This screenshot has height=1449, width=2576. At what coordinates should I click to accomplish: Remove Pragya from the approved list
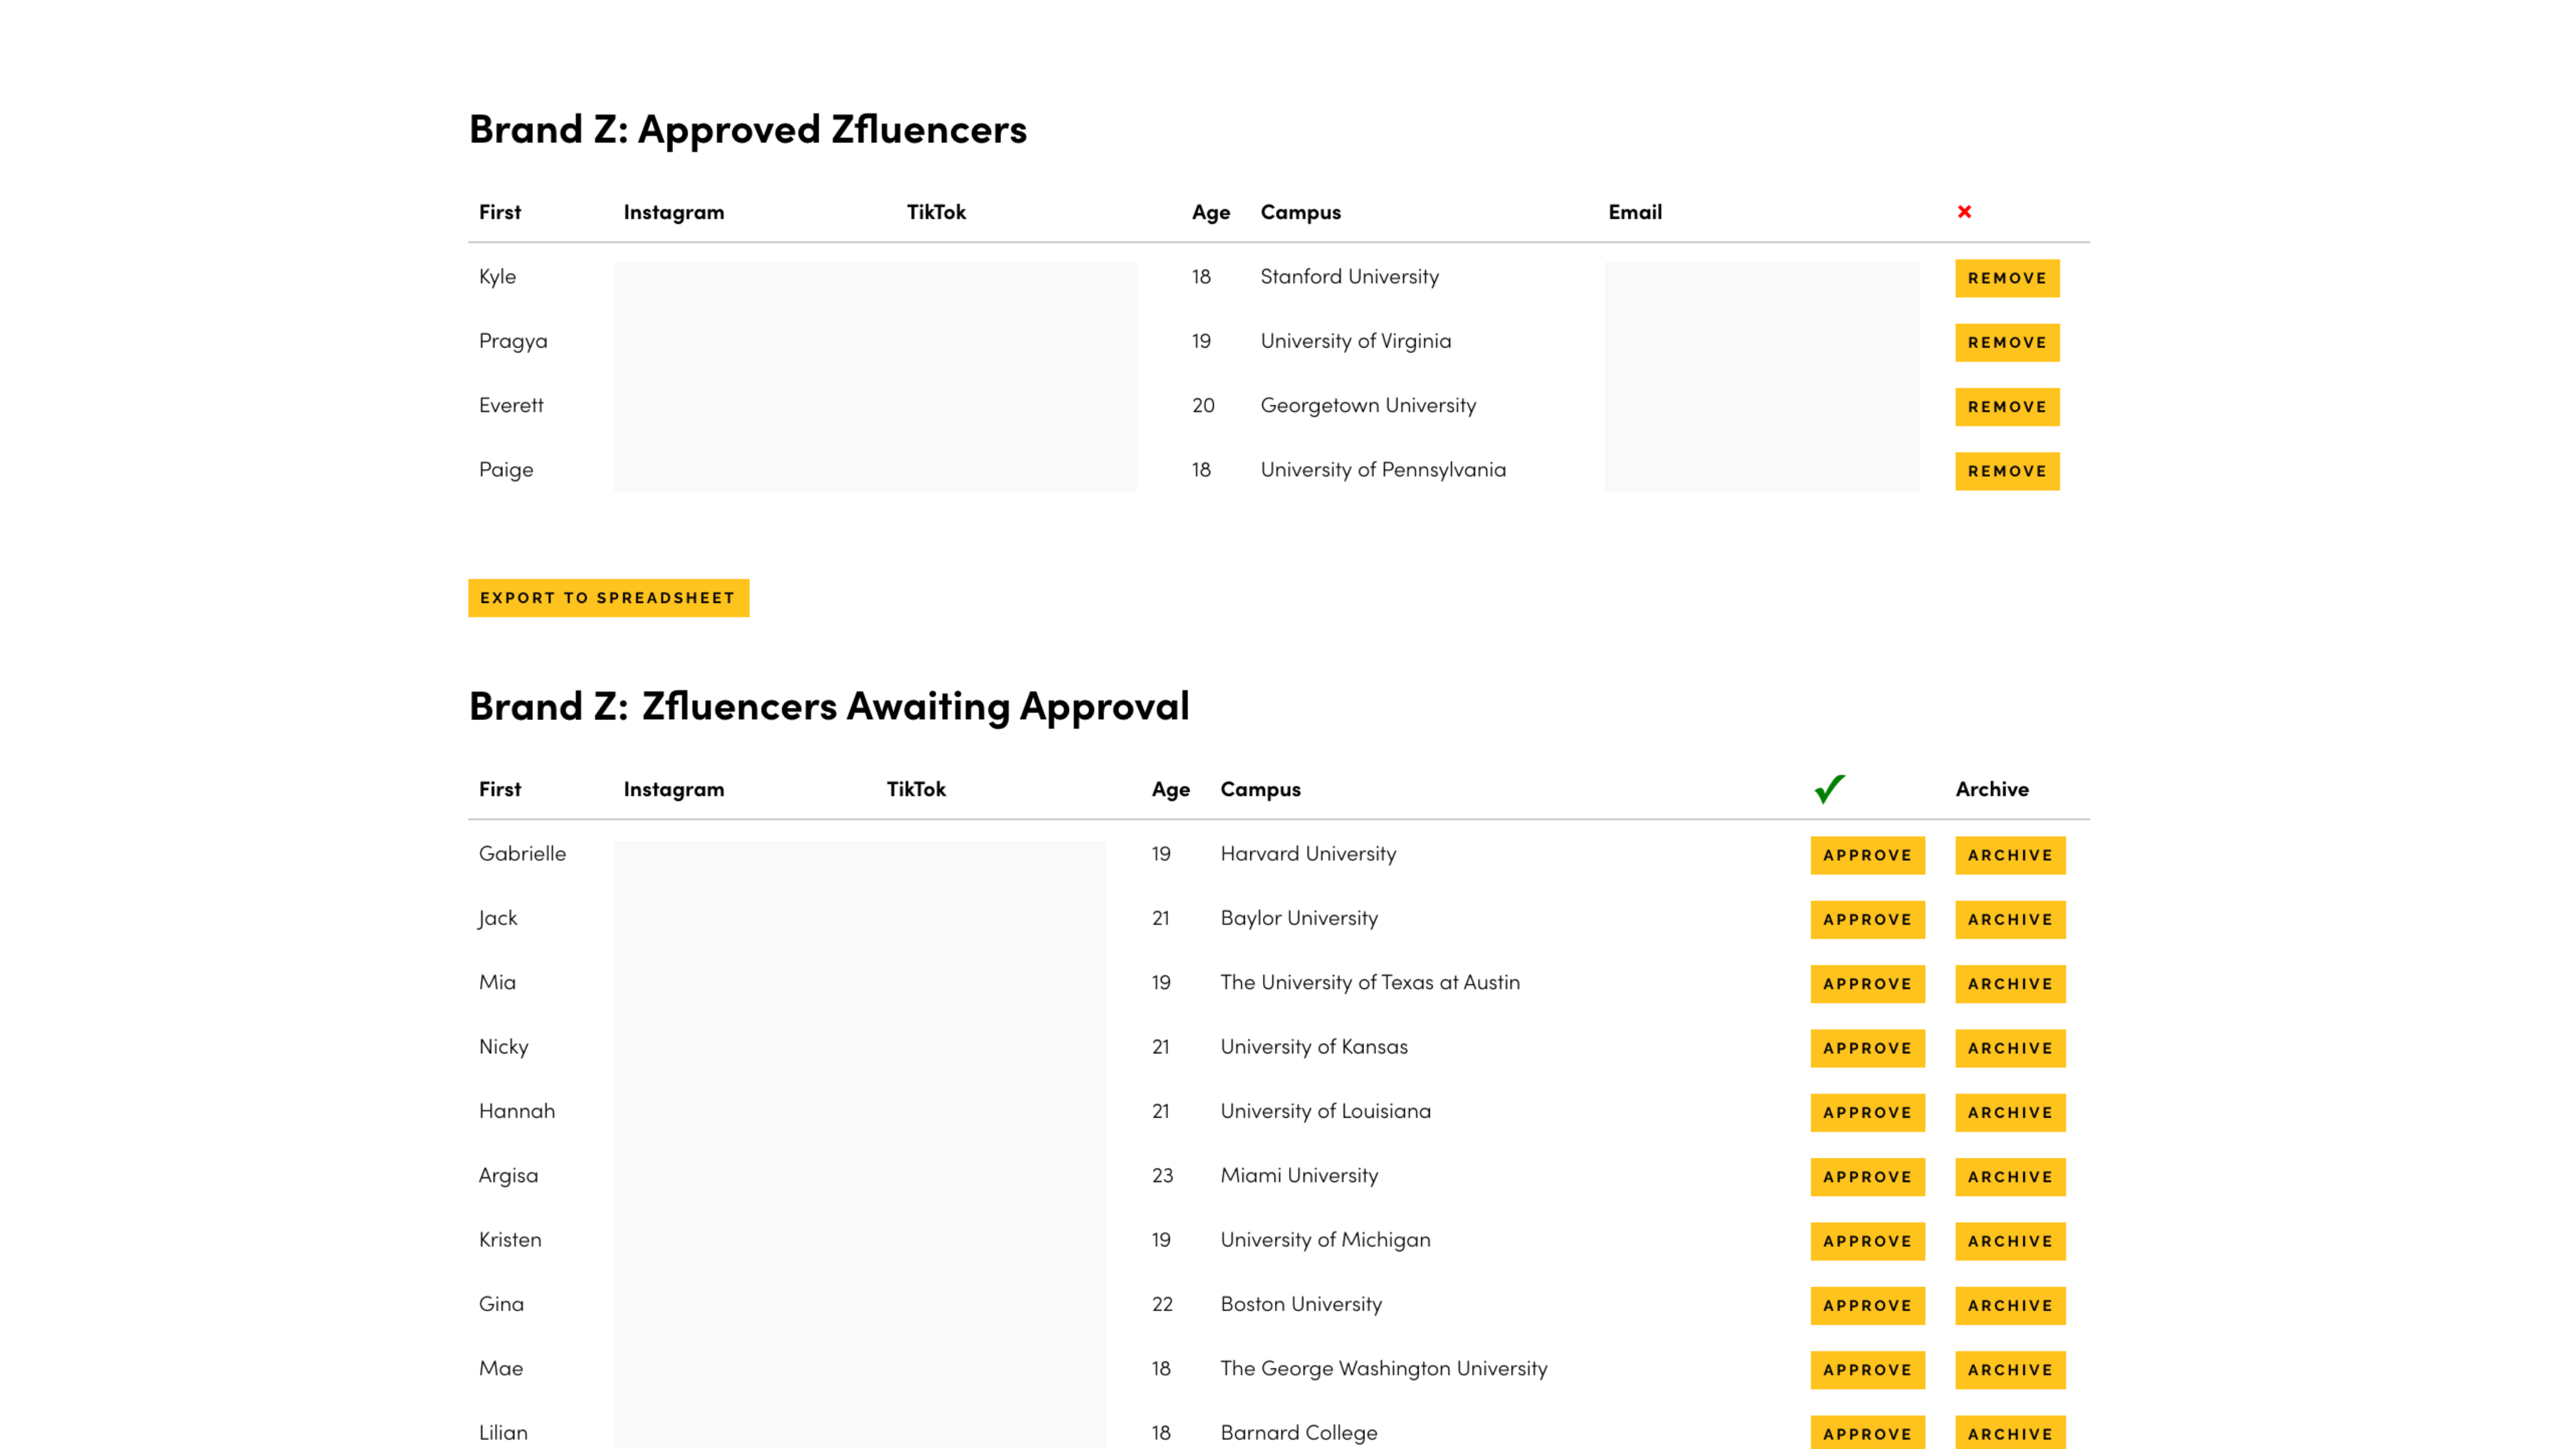coord(2007,343)
